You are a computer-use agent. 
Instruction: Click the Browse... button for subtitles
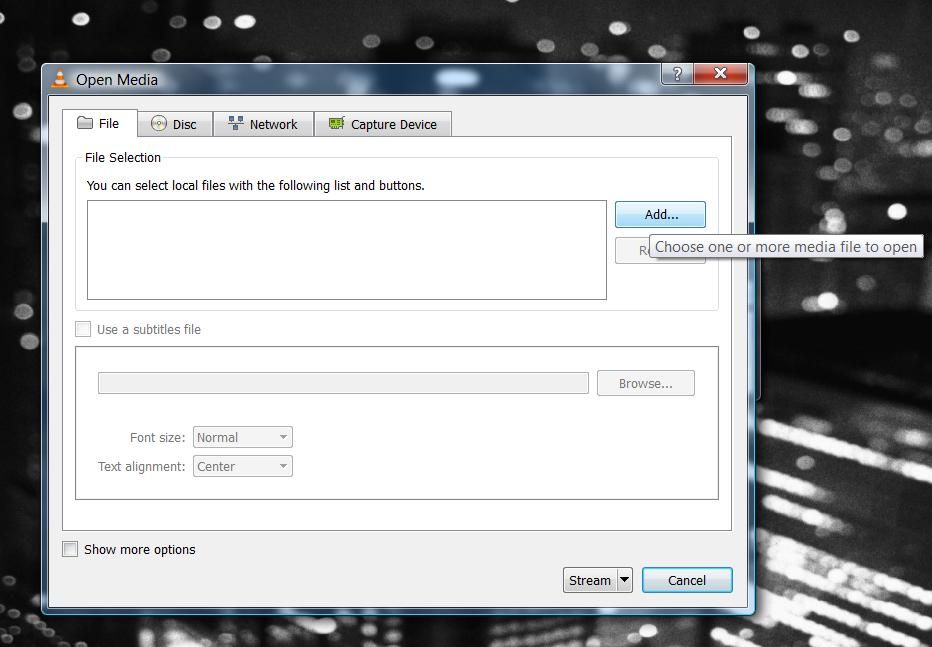tap(645, 383)
